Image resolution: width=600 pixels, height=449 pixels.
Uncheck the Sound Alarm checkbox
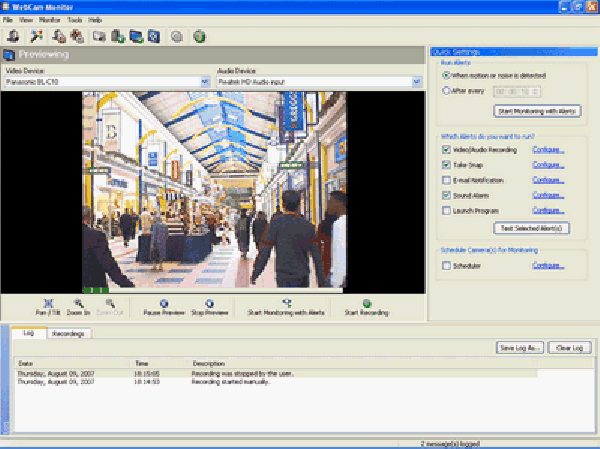(x=446, y=195)
